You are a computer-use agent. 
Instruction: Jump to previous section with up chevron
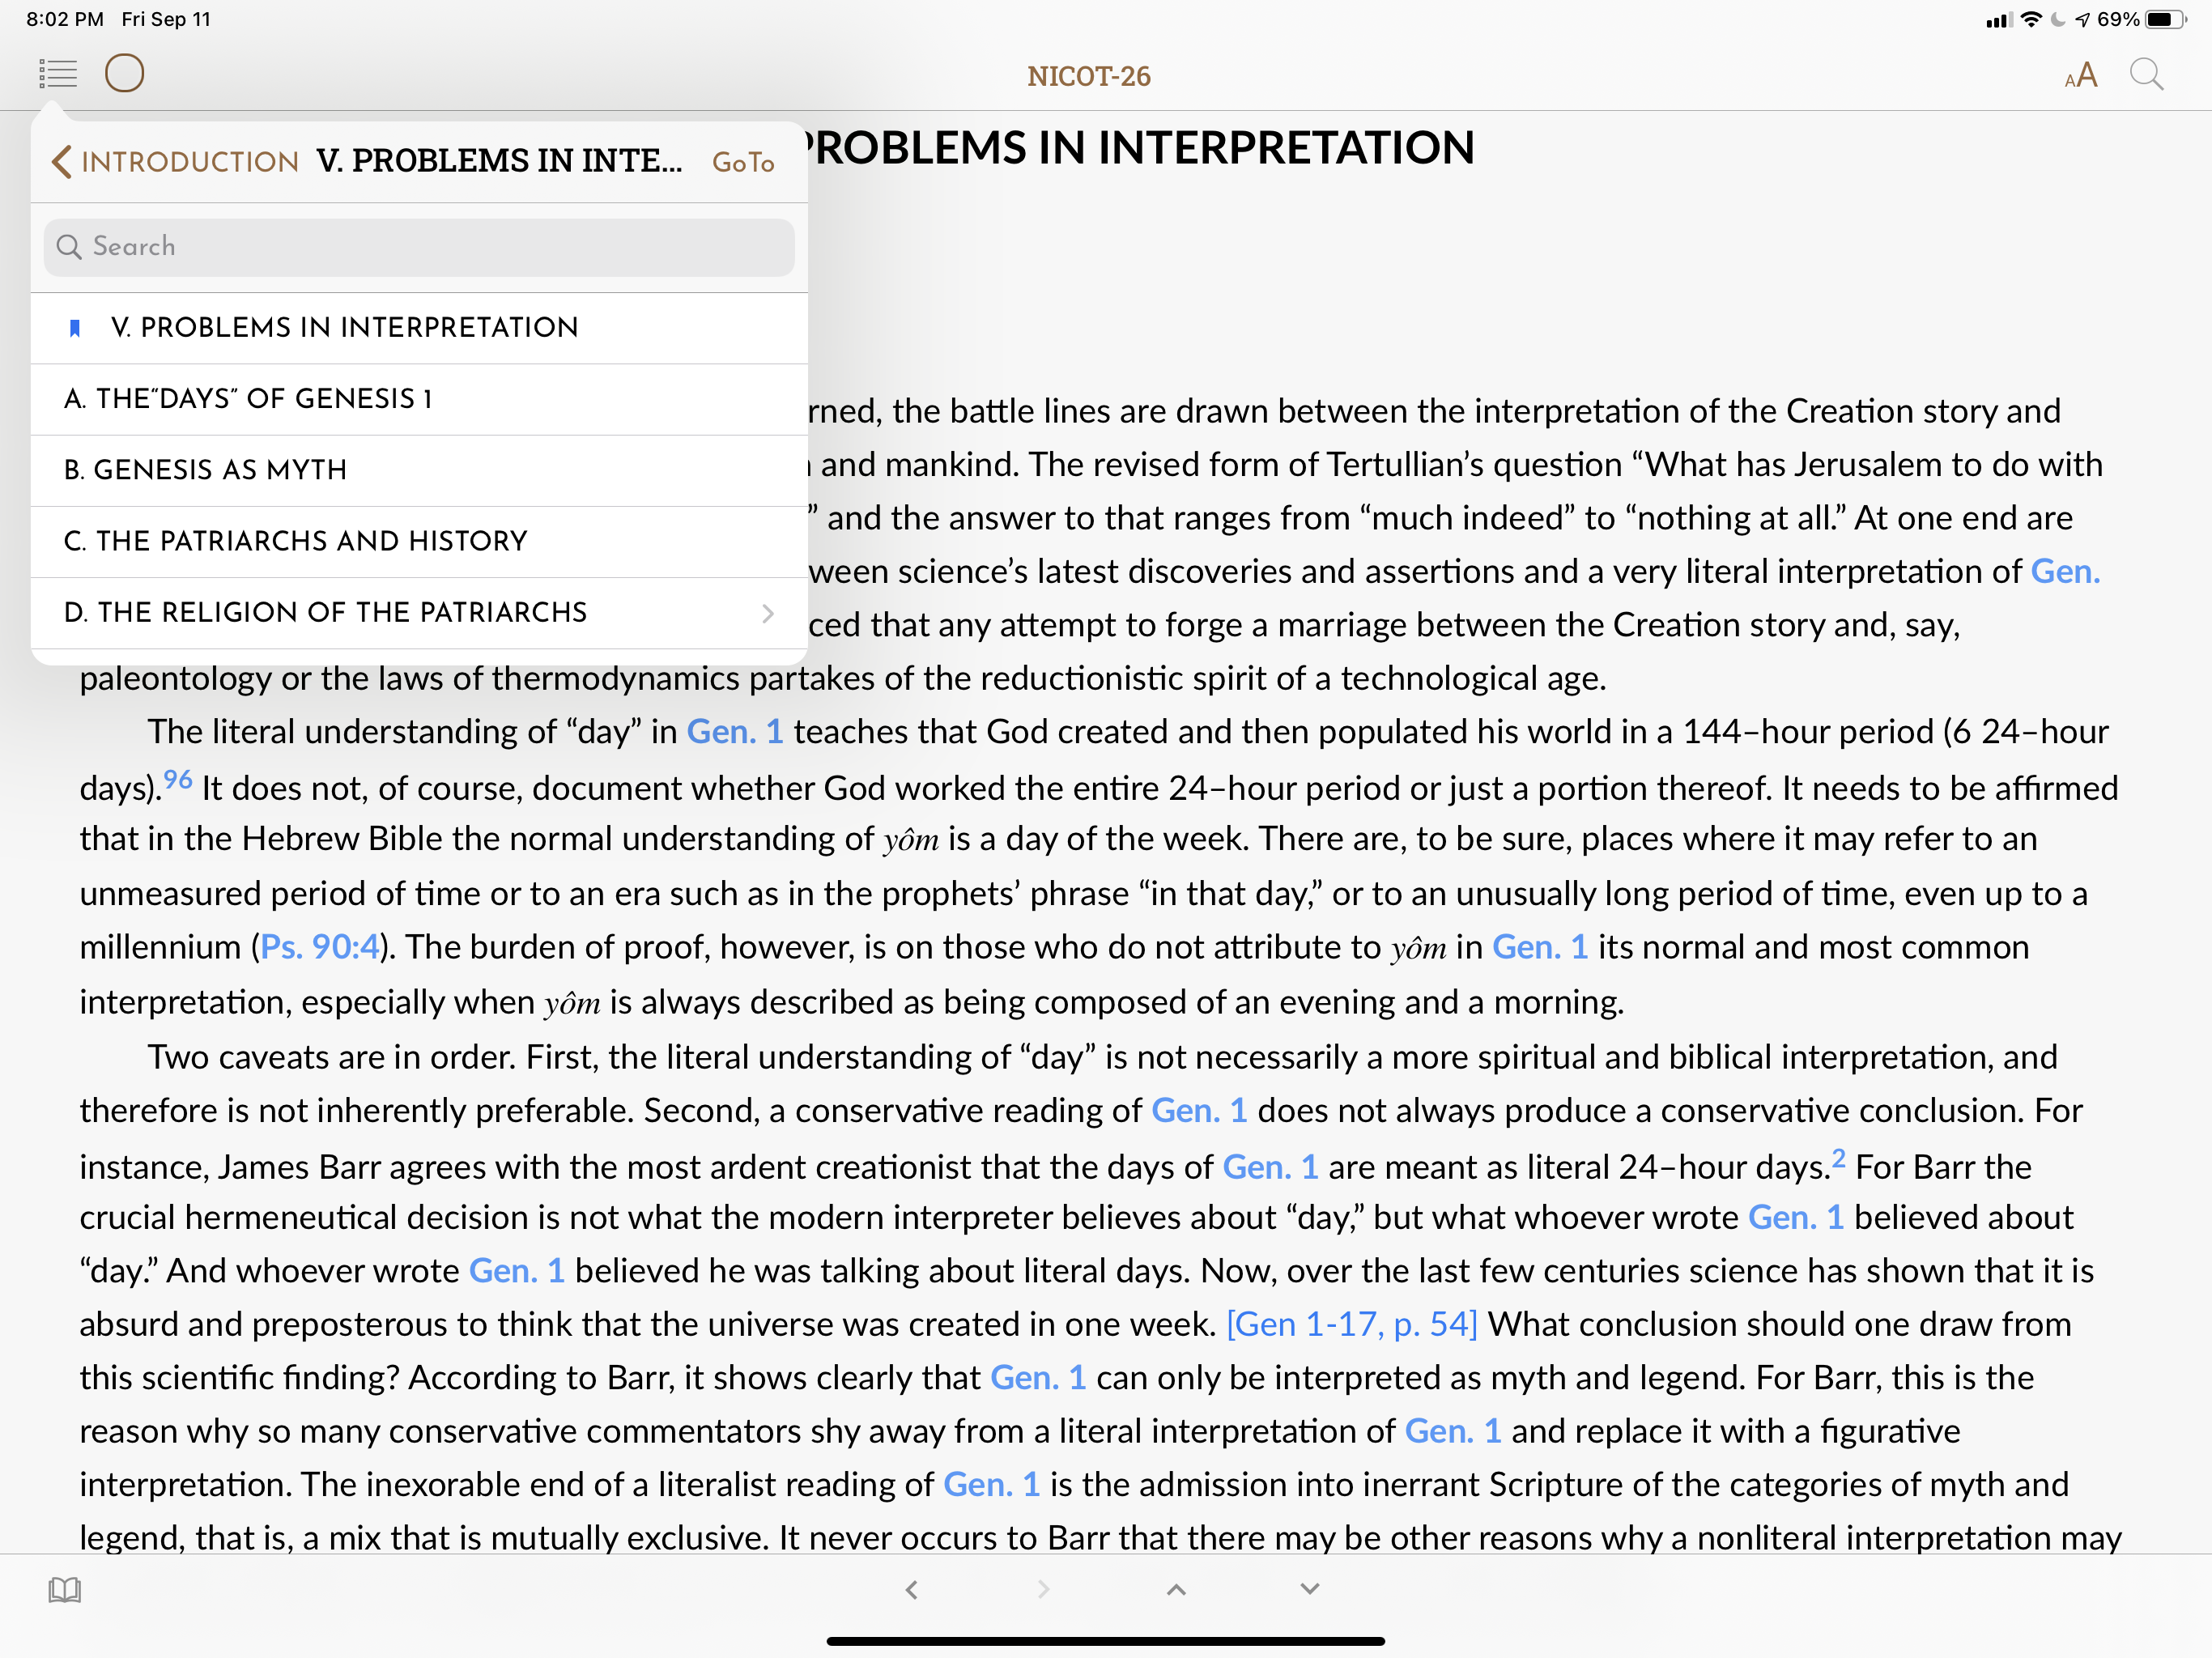point(1176,1589)
